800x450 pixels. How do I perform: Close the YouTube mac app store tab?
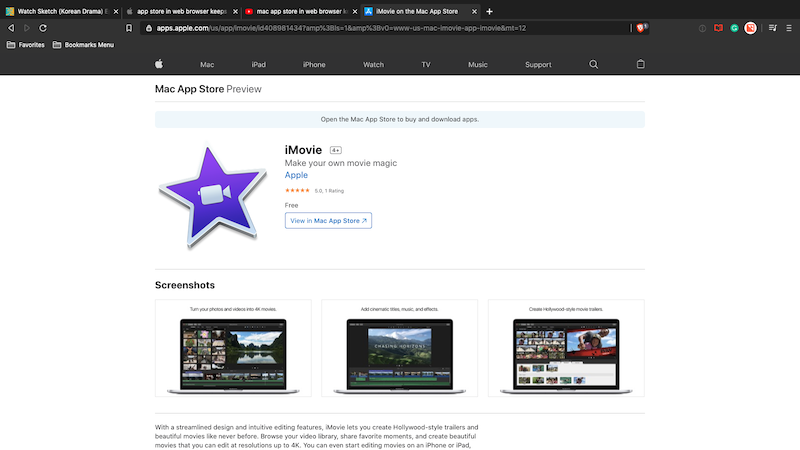click(x=355, y=11)
